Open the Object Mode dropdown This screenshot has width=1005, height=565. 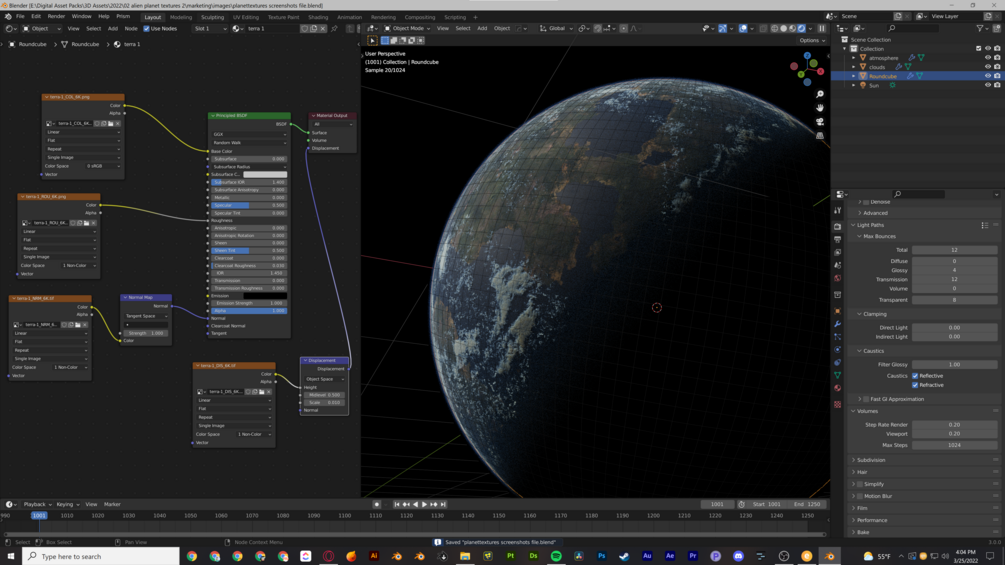coord(408,29)
